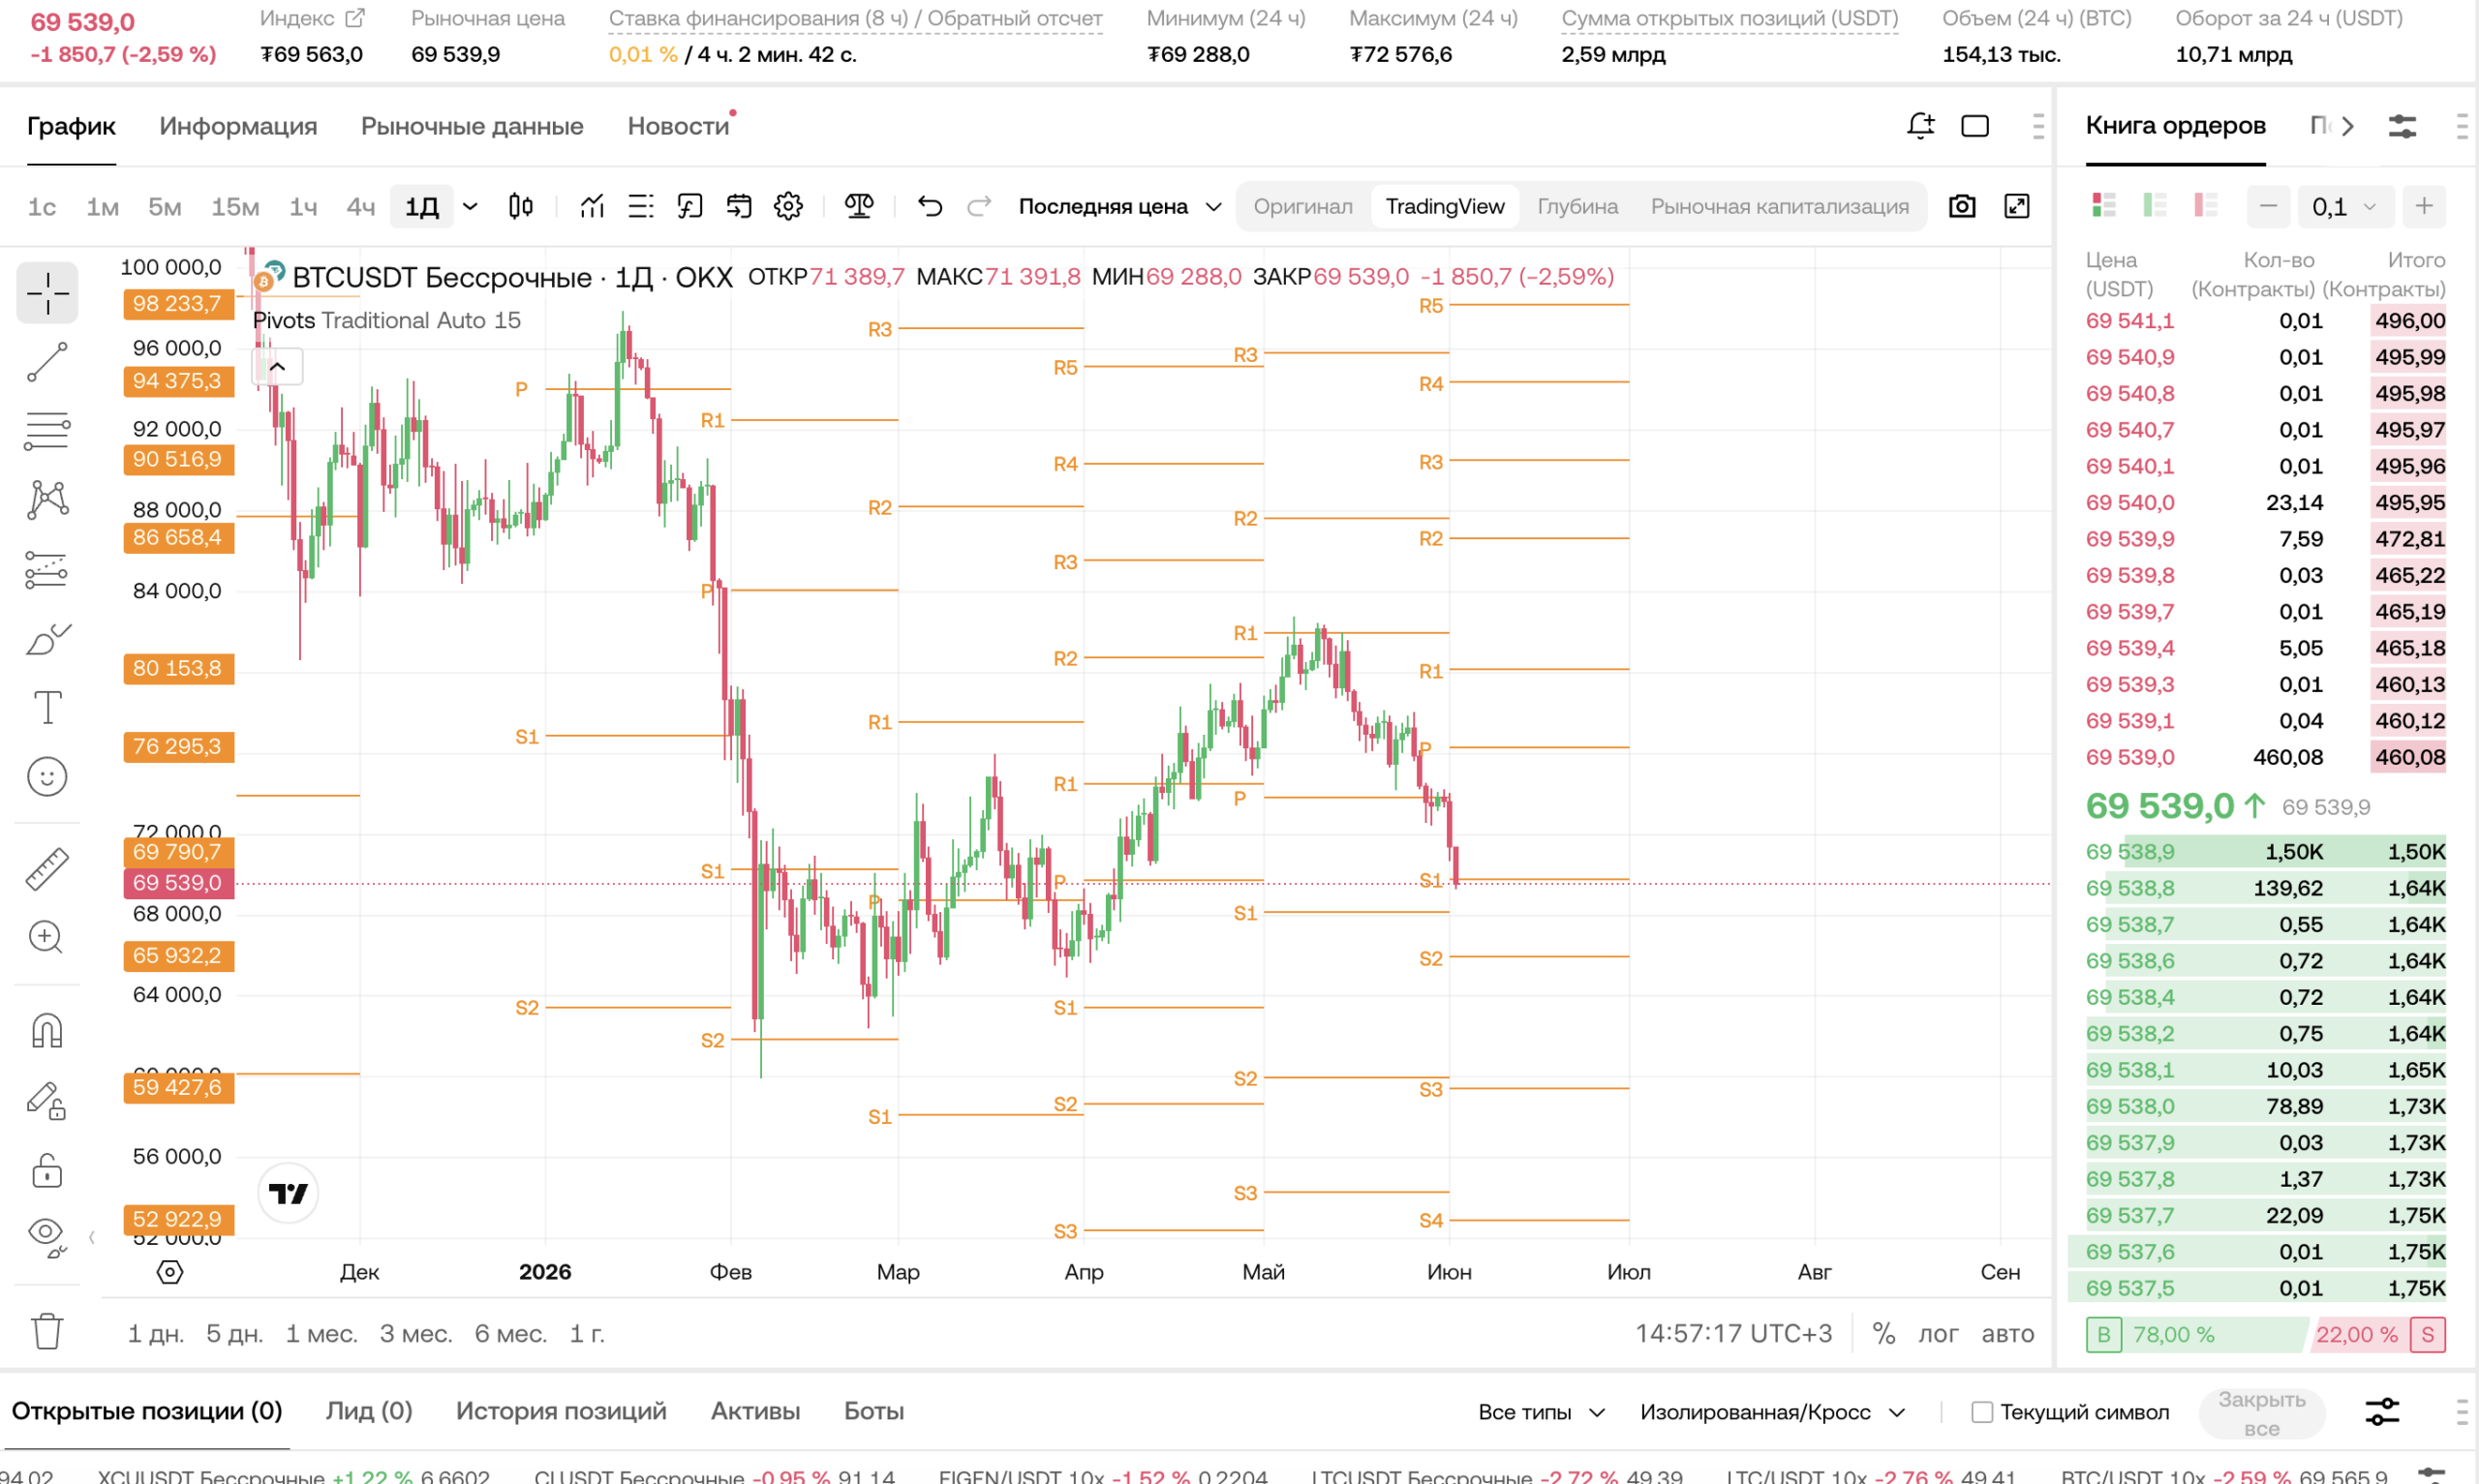The width and height of the screenshot is (2479, 1484).
Task: Open the forecasting and measurement tools
Action: (47, 570)
